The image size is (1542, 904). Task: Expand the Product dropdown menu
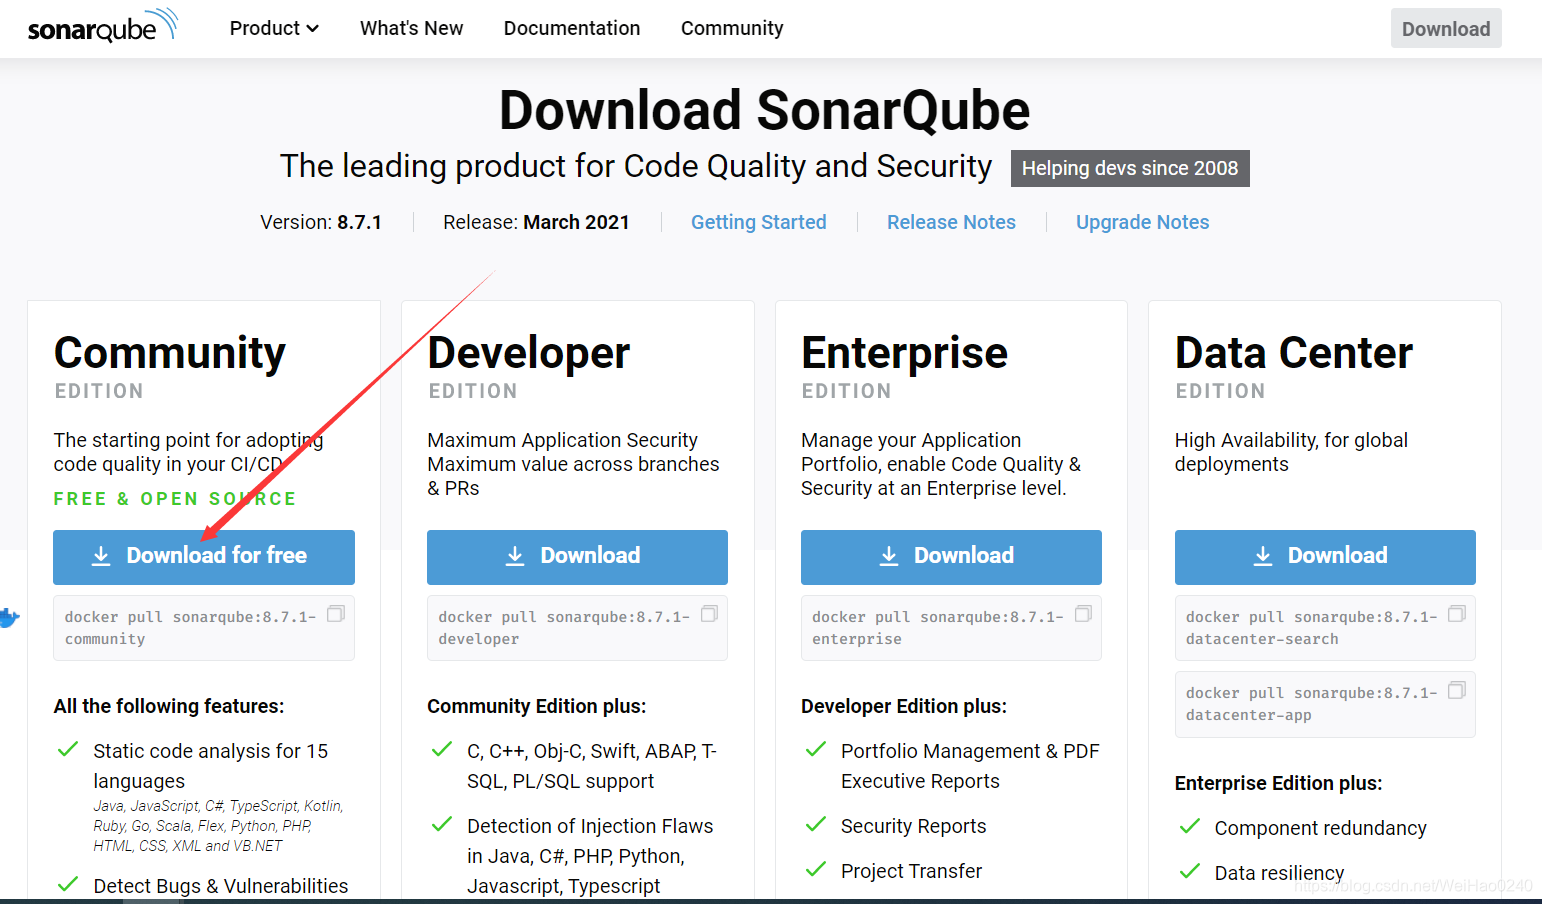tap(274, 28)
